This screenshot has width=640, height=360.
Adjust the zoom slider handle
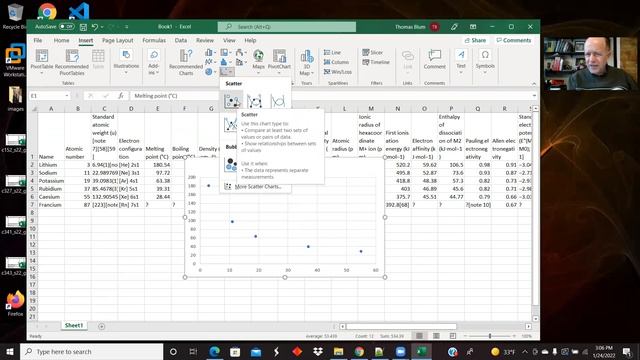point(489,336)
